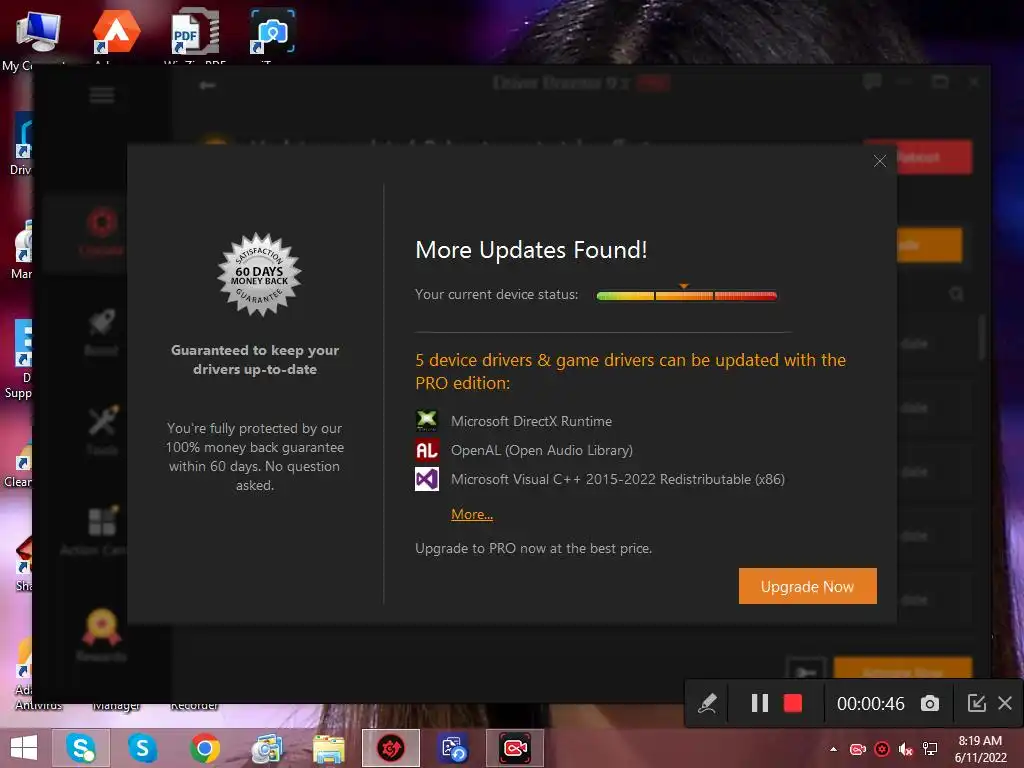Click the device status color bar
Screen dimensions: 1024x768
pos(686,295)
